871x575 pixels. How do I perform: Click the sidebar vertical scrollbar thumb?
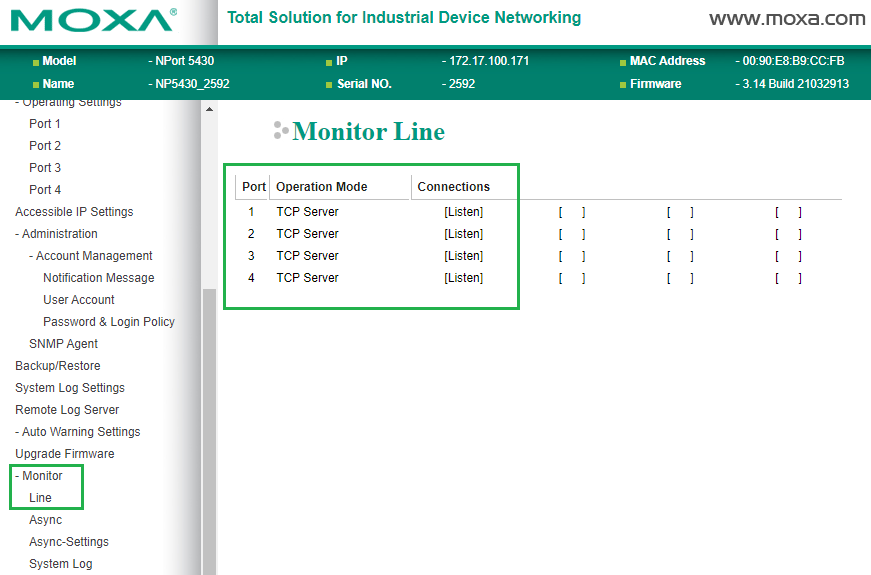pos(209,430)
